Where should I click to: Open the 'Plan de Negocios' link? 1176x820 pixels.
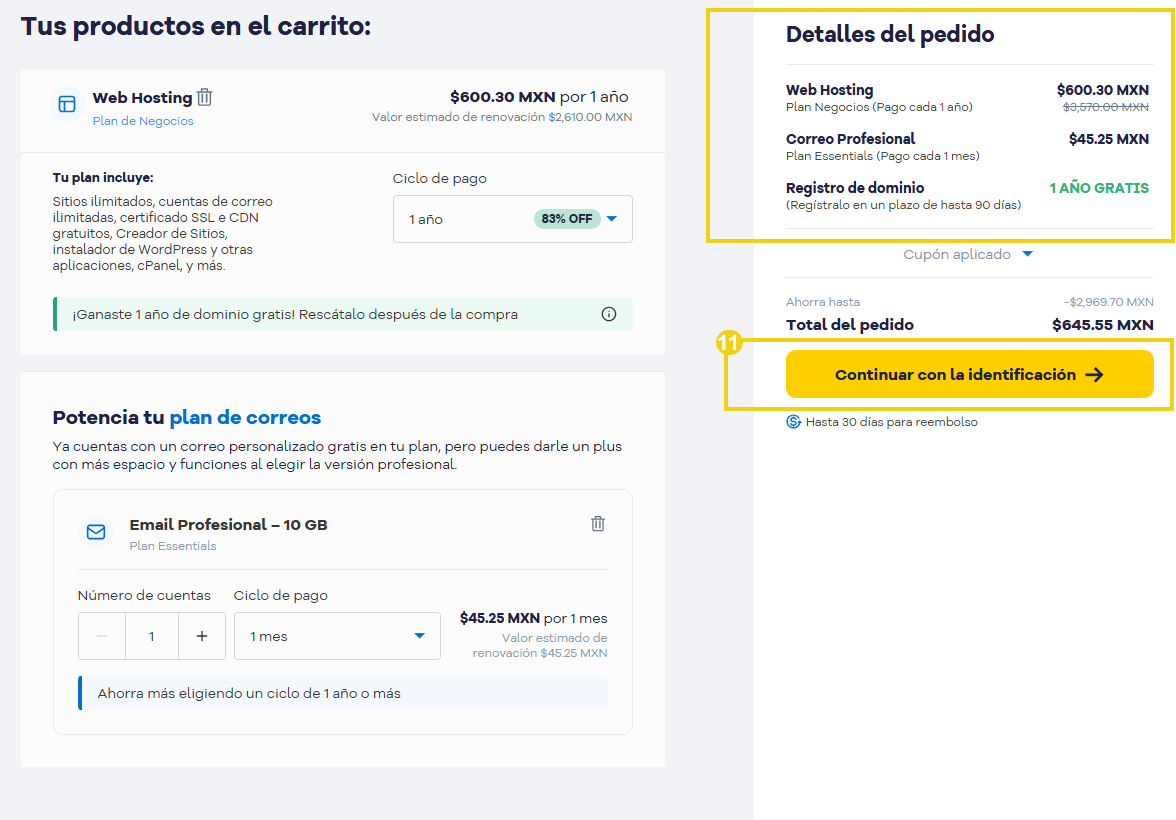point(143,121)
